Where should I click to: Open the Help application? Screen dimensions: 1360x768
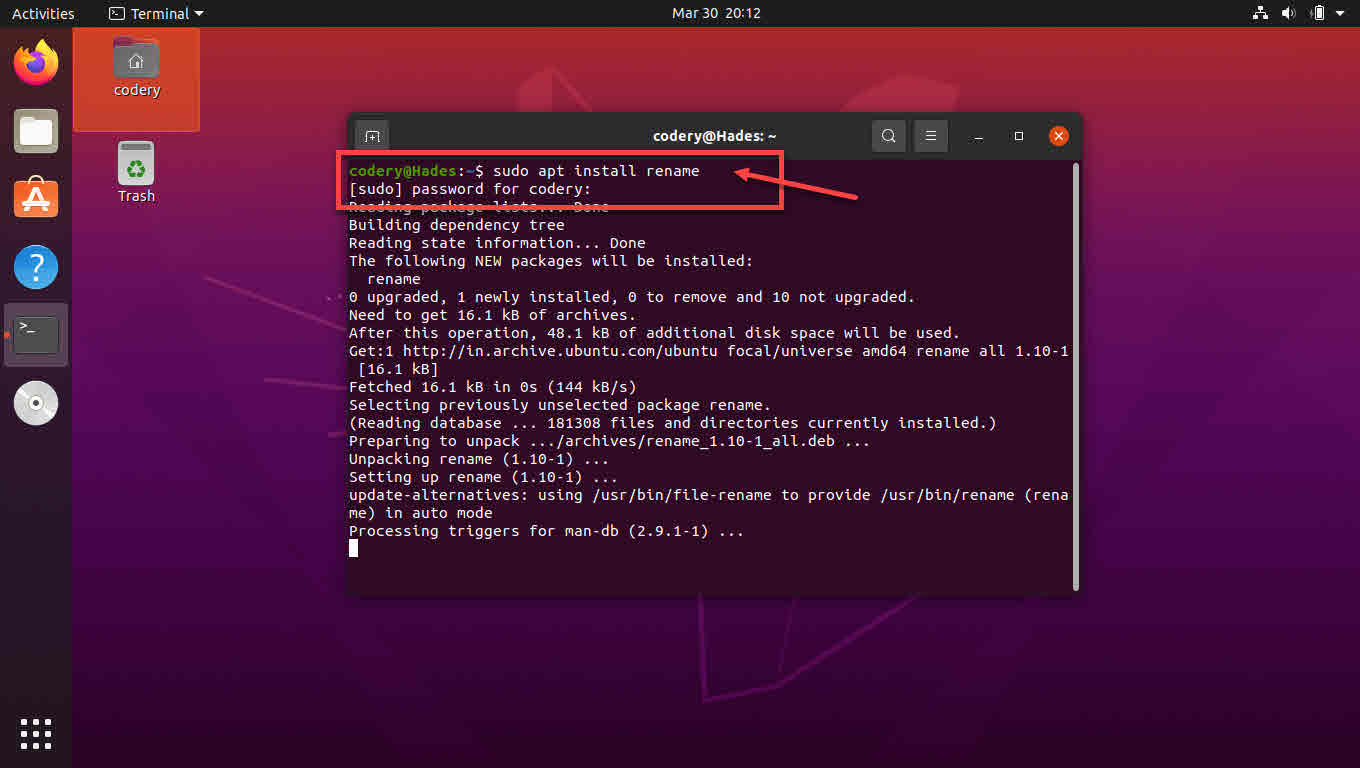click(x=35, y=267)
